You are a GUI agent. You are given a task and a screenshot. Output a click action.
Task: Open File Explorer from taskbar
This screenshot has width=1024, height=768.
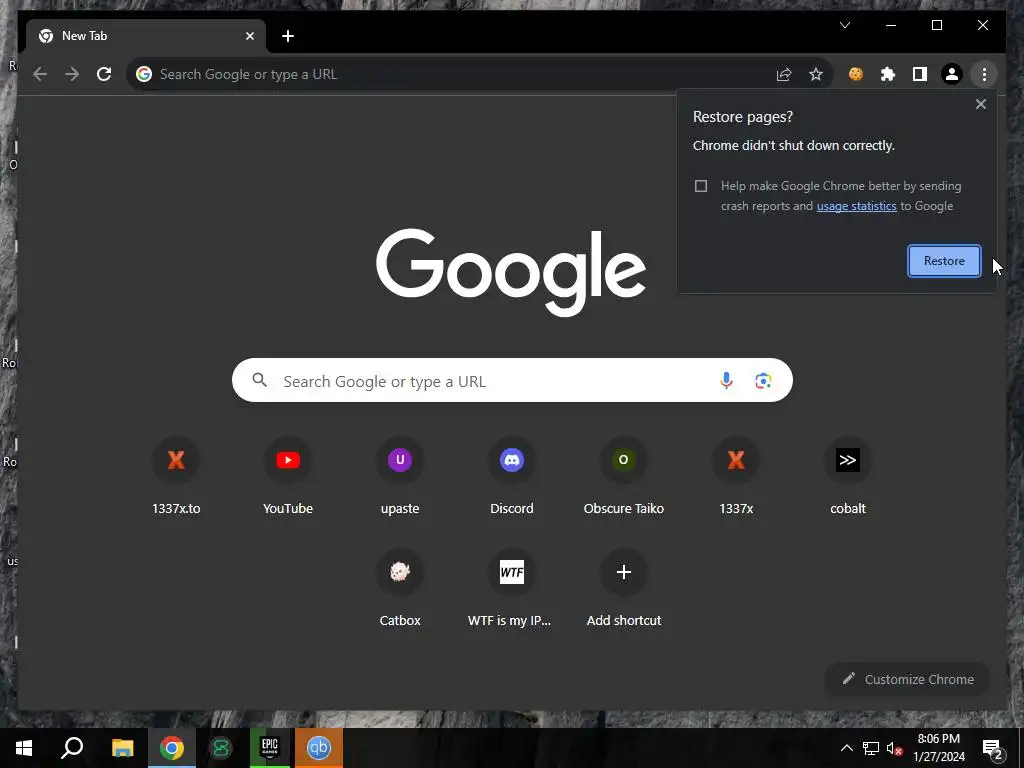tap(122, 748)
